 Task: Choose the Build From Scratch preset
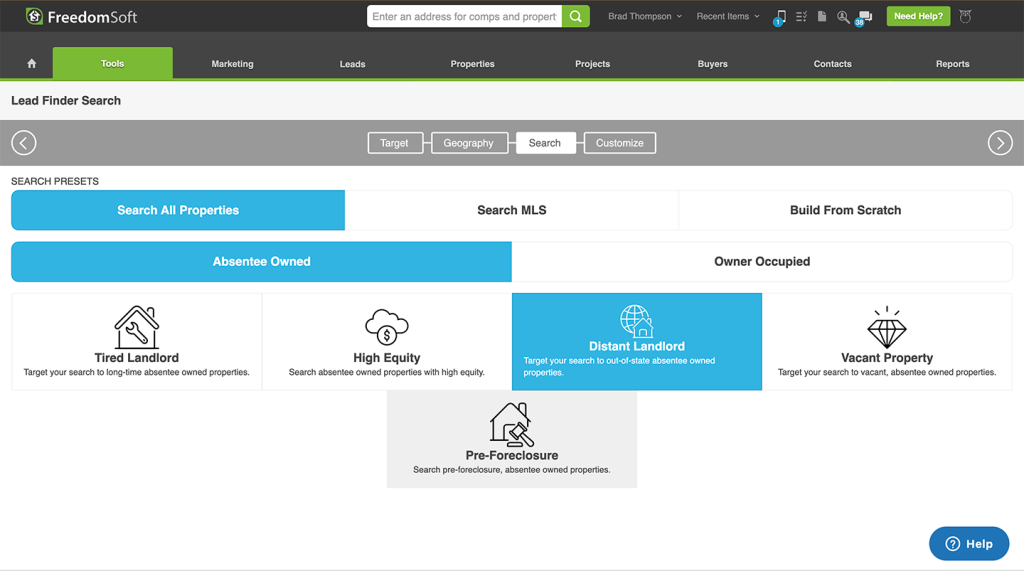(x=845, y=210)
